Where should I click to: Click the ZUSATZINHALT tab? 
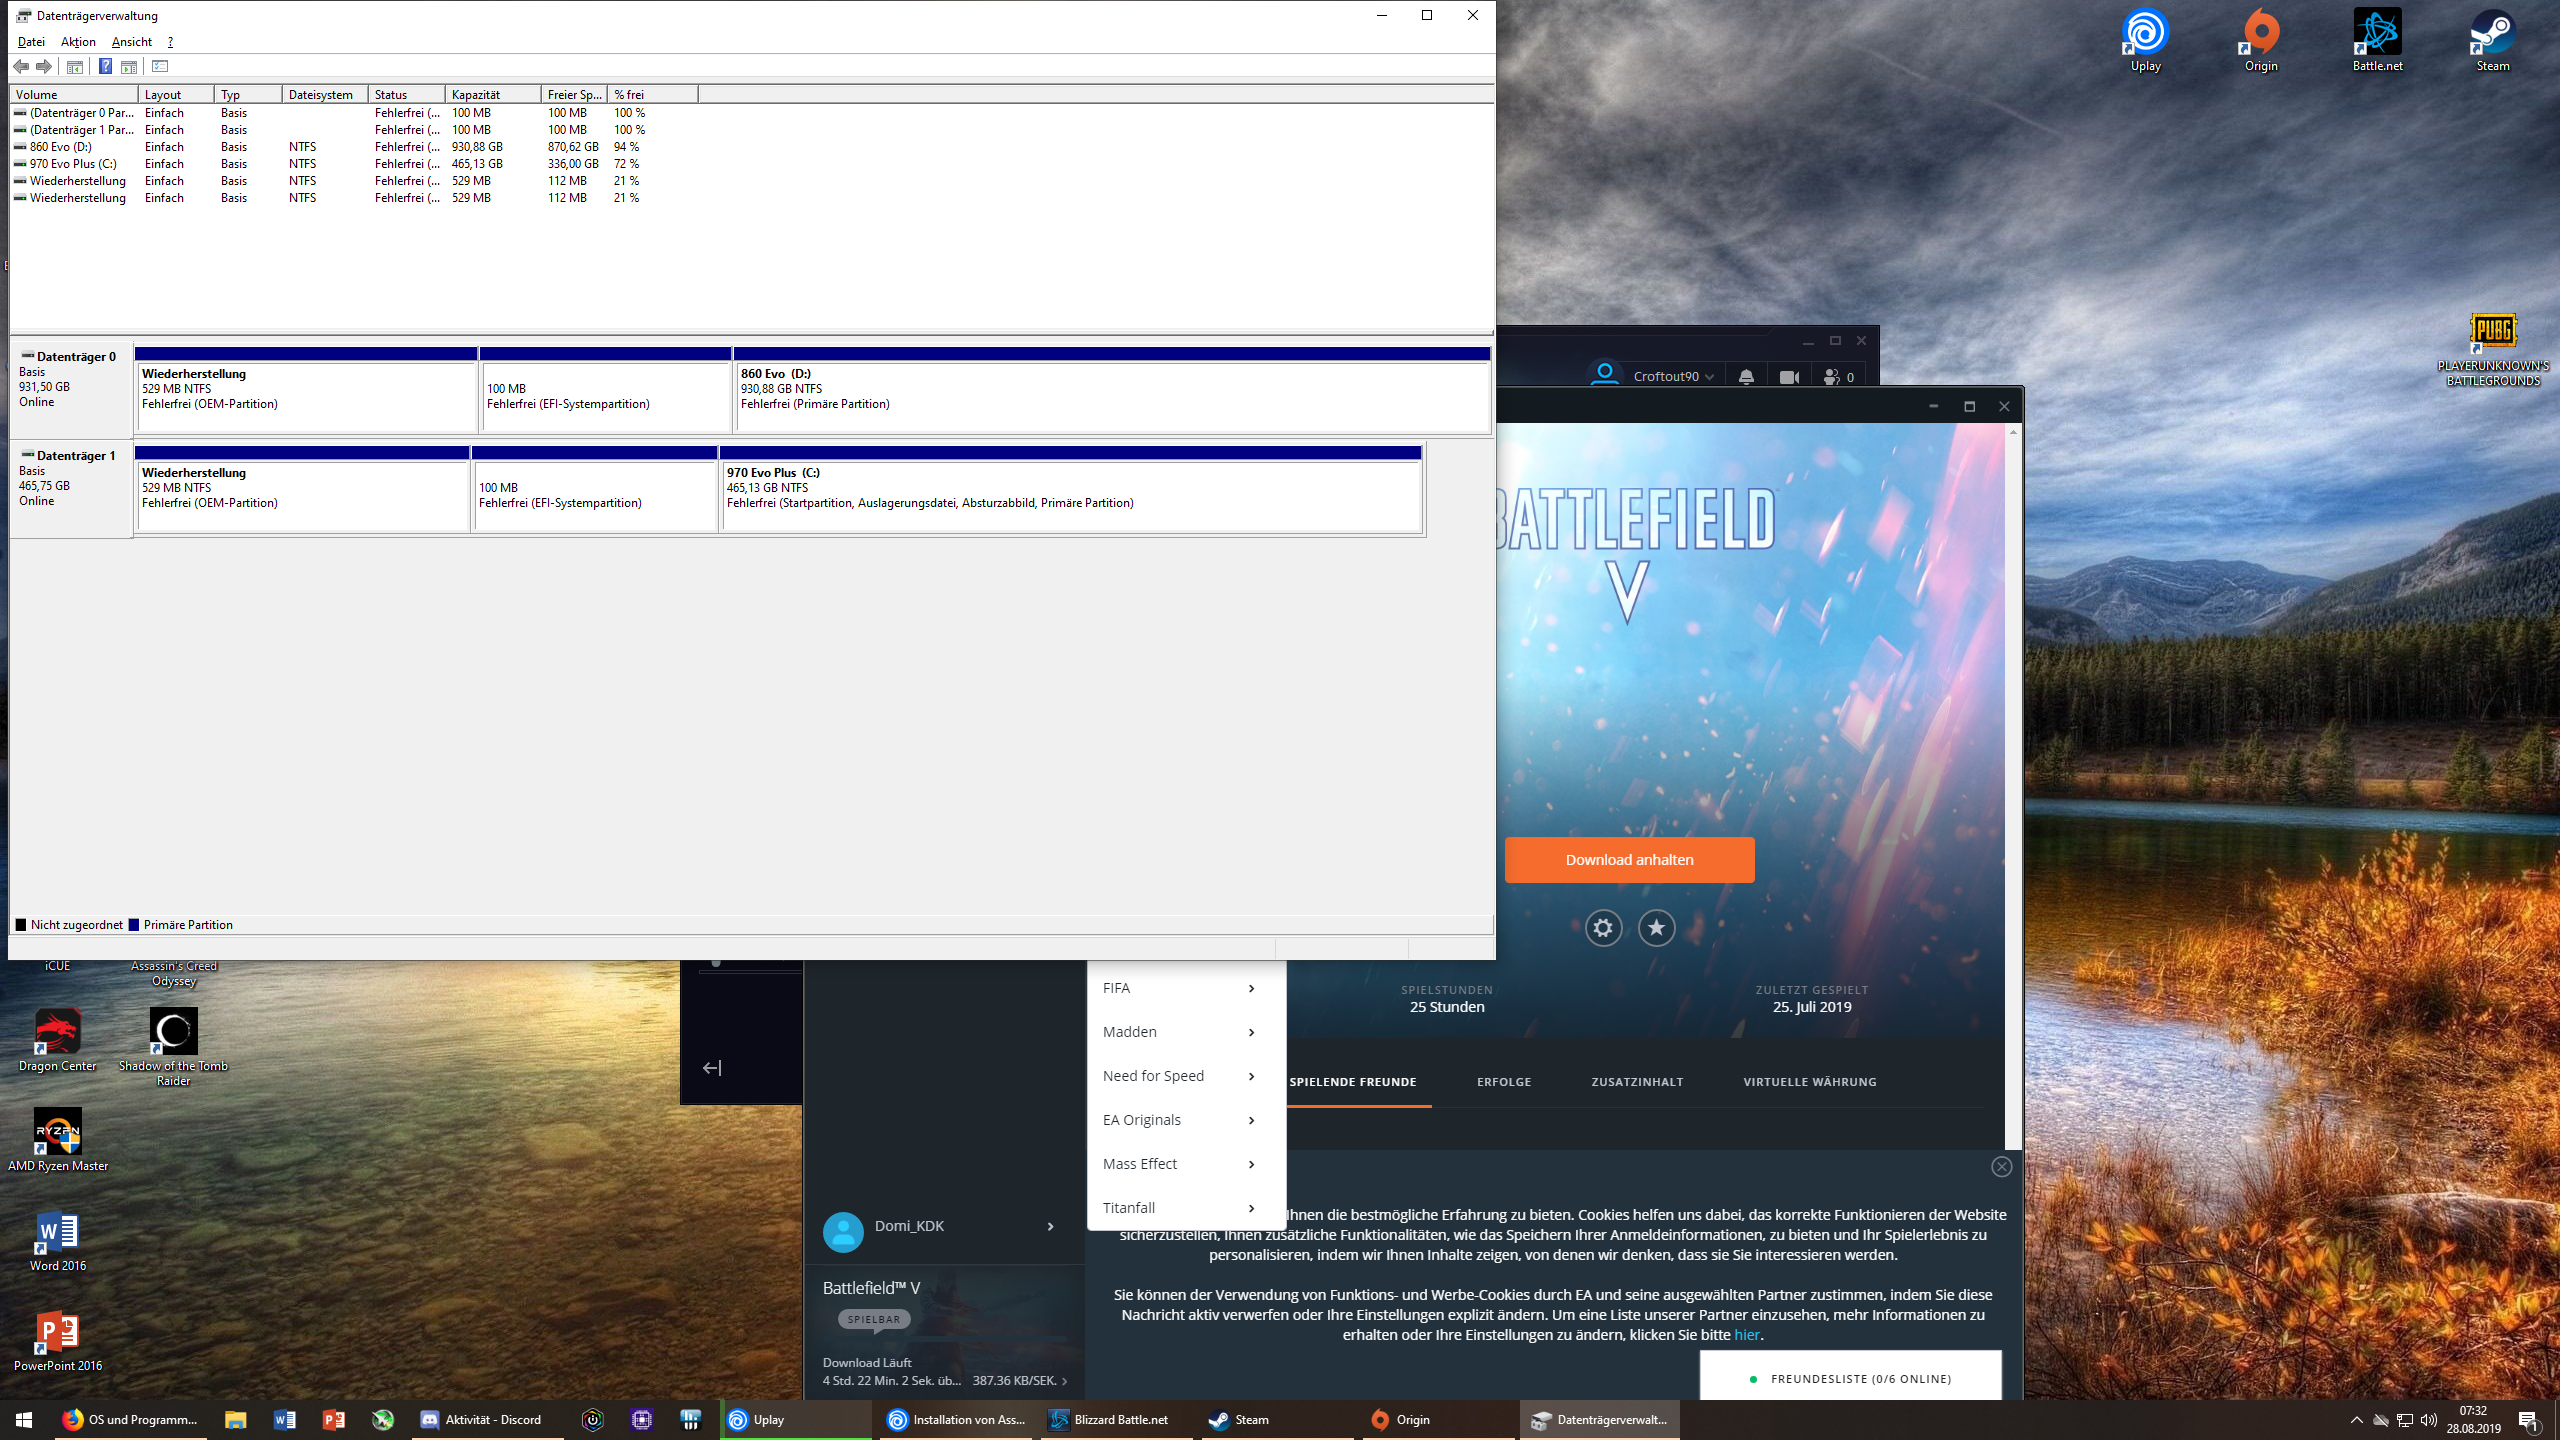coord(1637,1082)
